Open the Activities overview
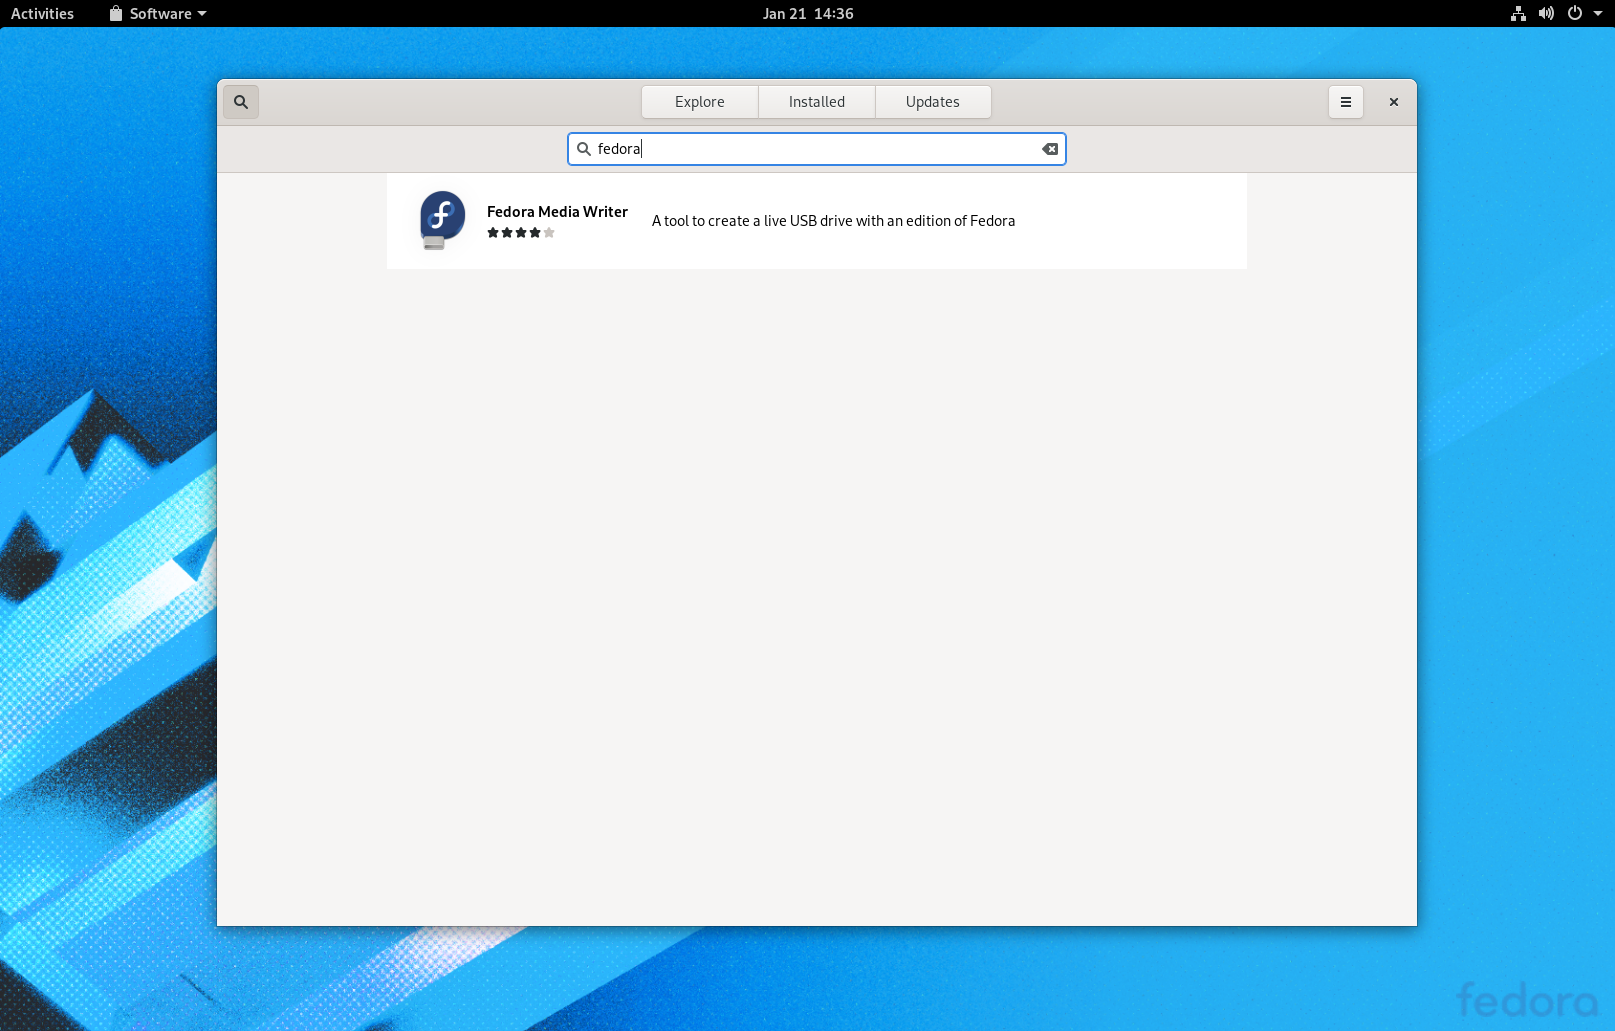The width and height of the screenshot is (1615, 1031). [42, 14]
